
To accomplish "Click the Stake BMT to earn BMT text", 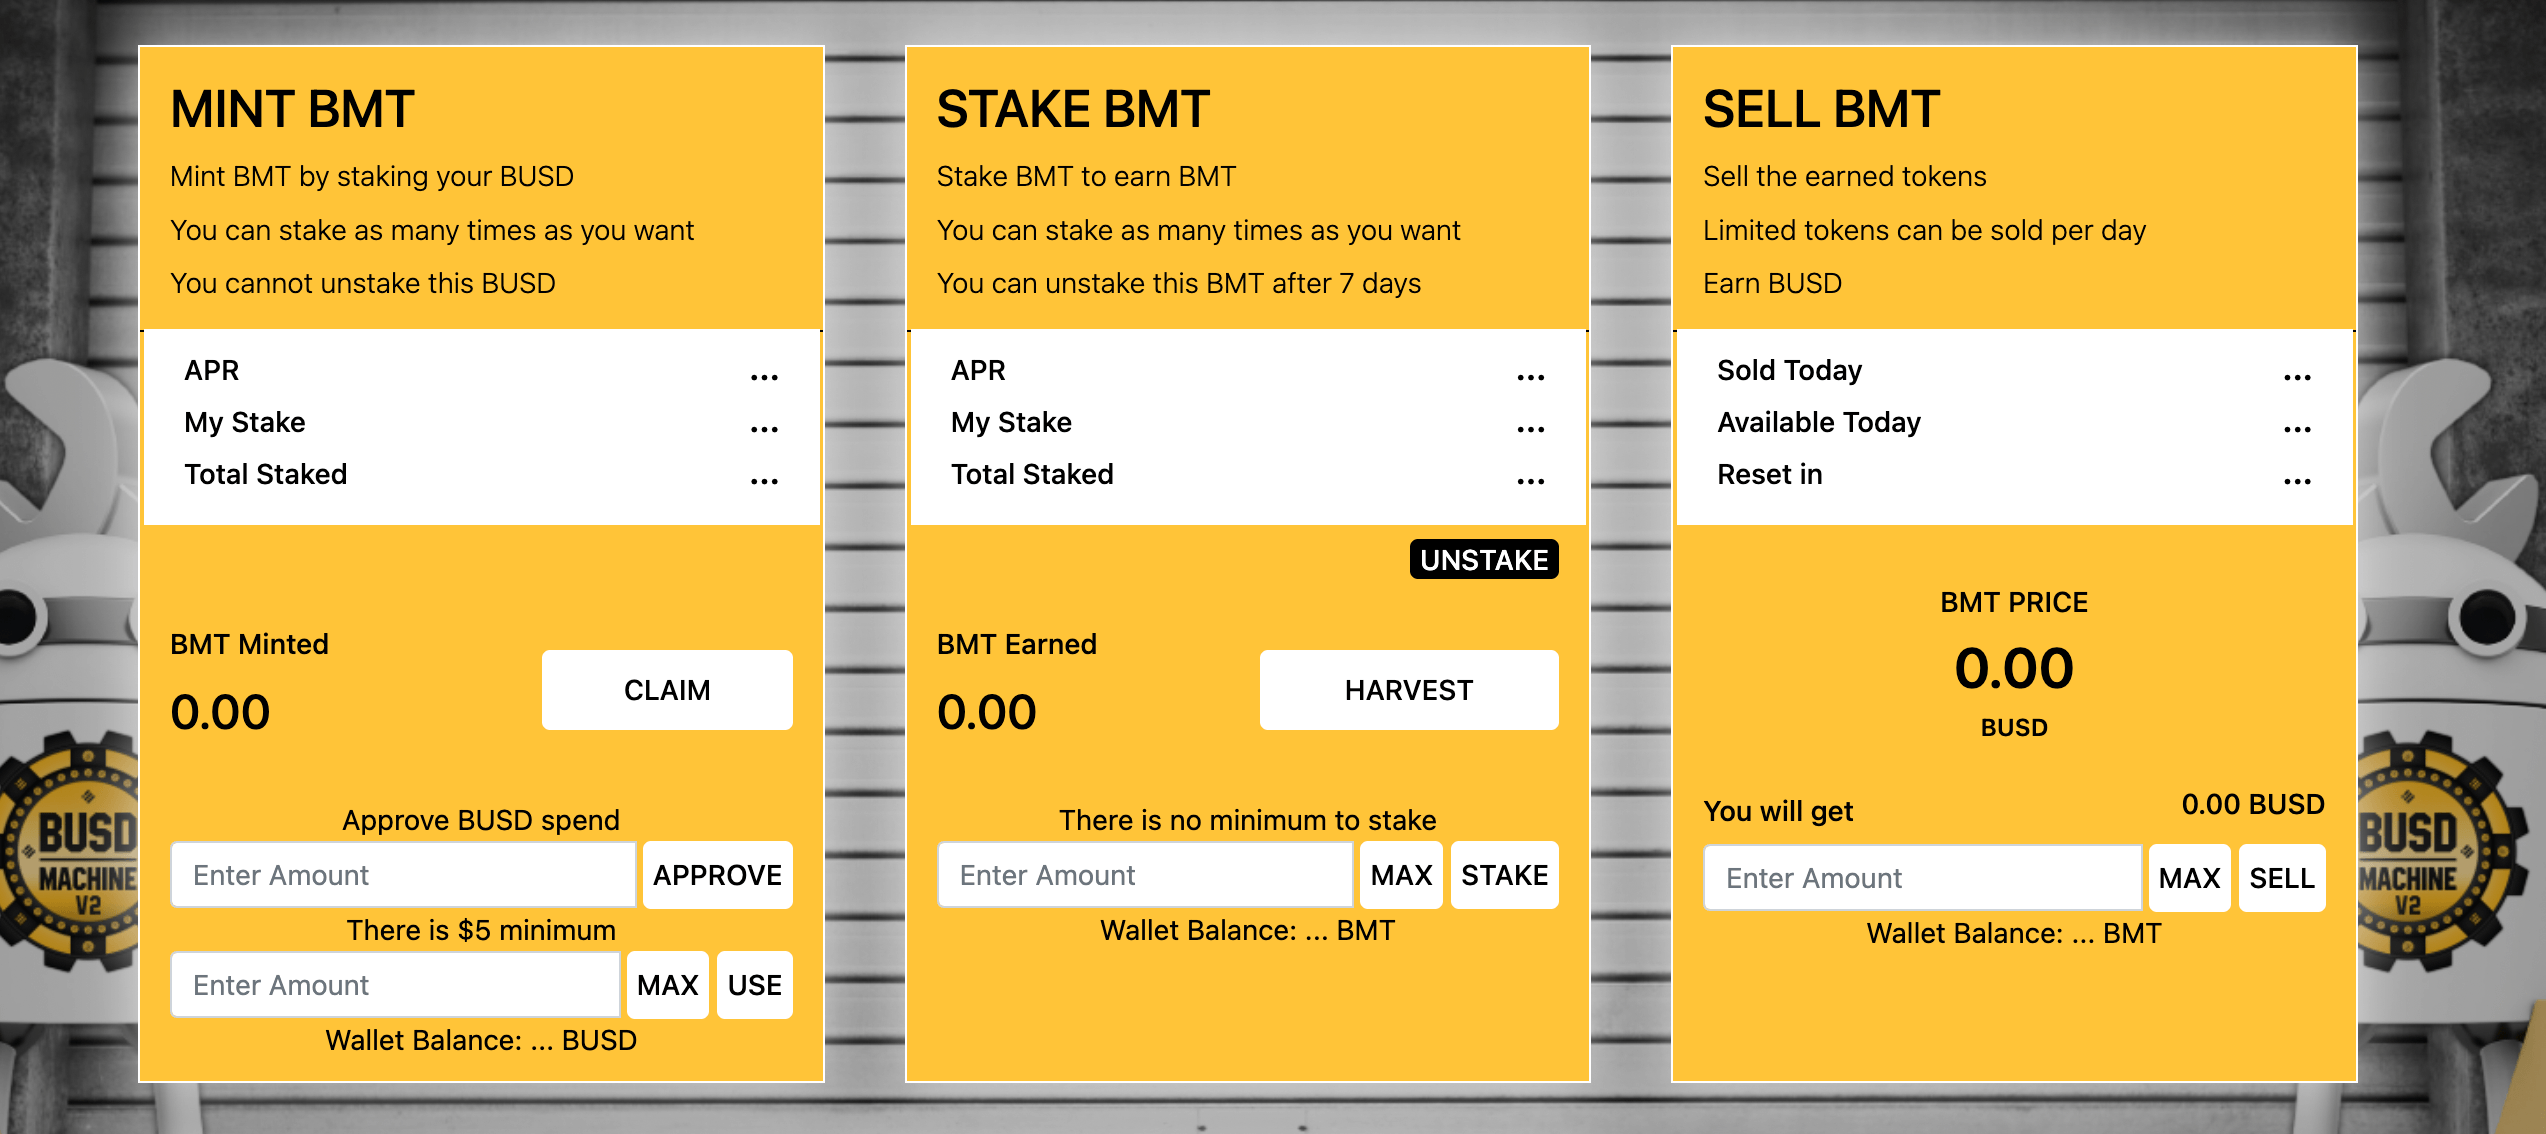I will (x=1086, y=176).
